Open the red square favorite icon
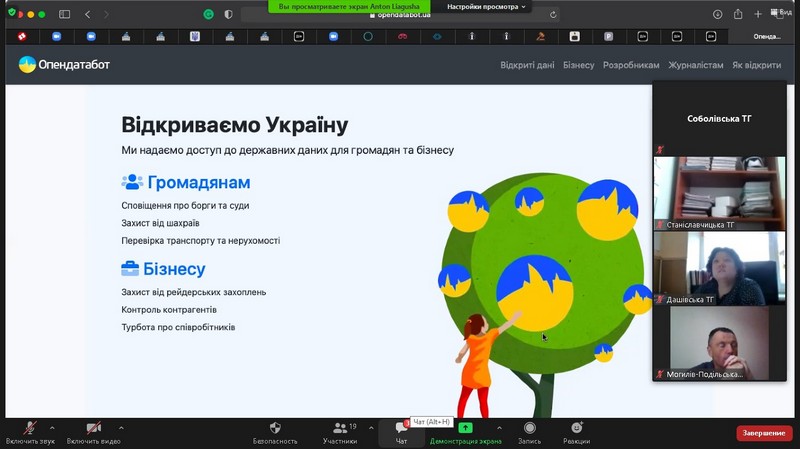 pos(22,36)
